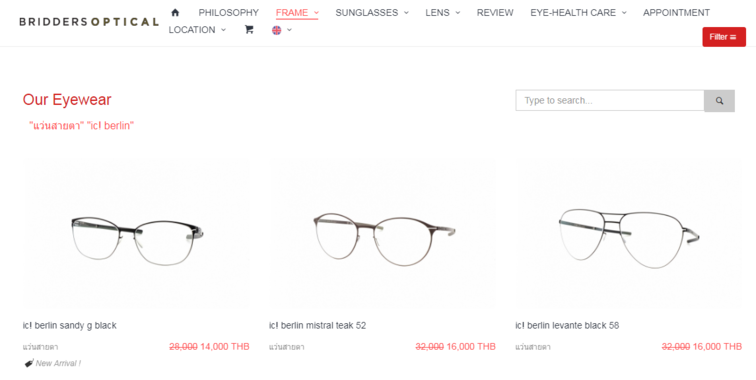
Task: Expand the LENS dropdown menu
Action: [x=443, y=13]
